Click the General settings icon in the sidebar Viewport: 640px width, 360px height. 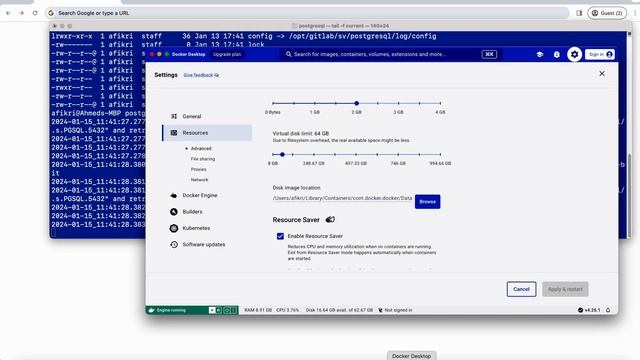[174, 116]
